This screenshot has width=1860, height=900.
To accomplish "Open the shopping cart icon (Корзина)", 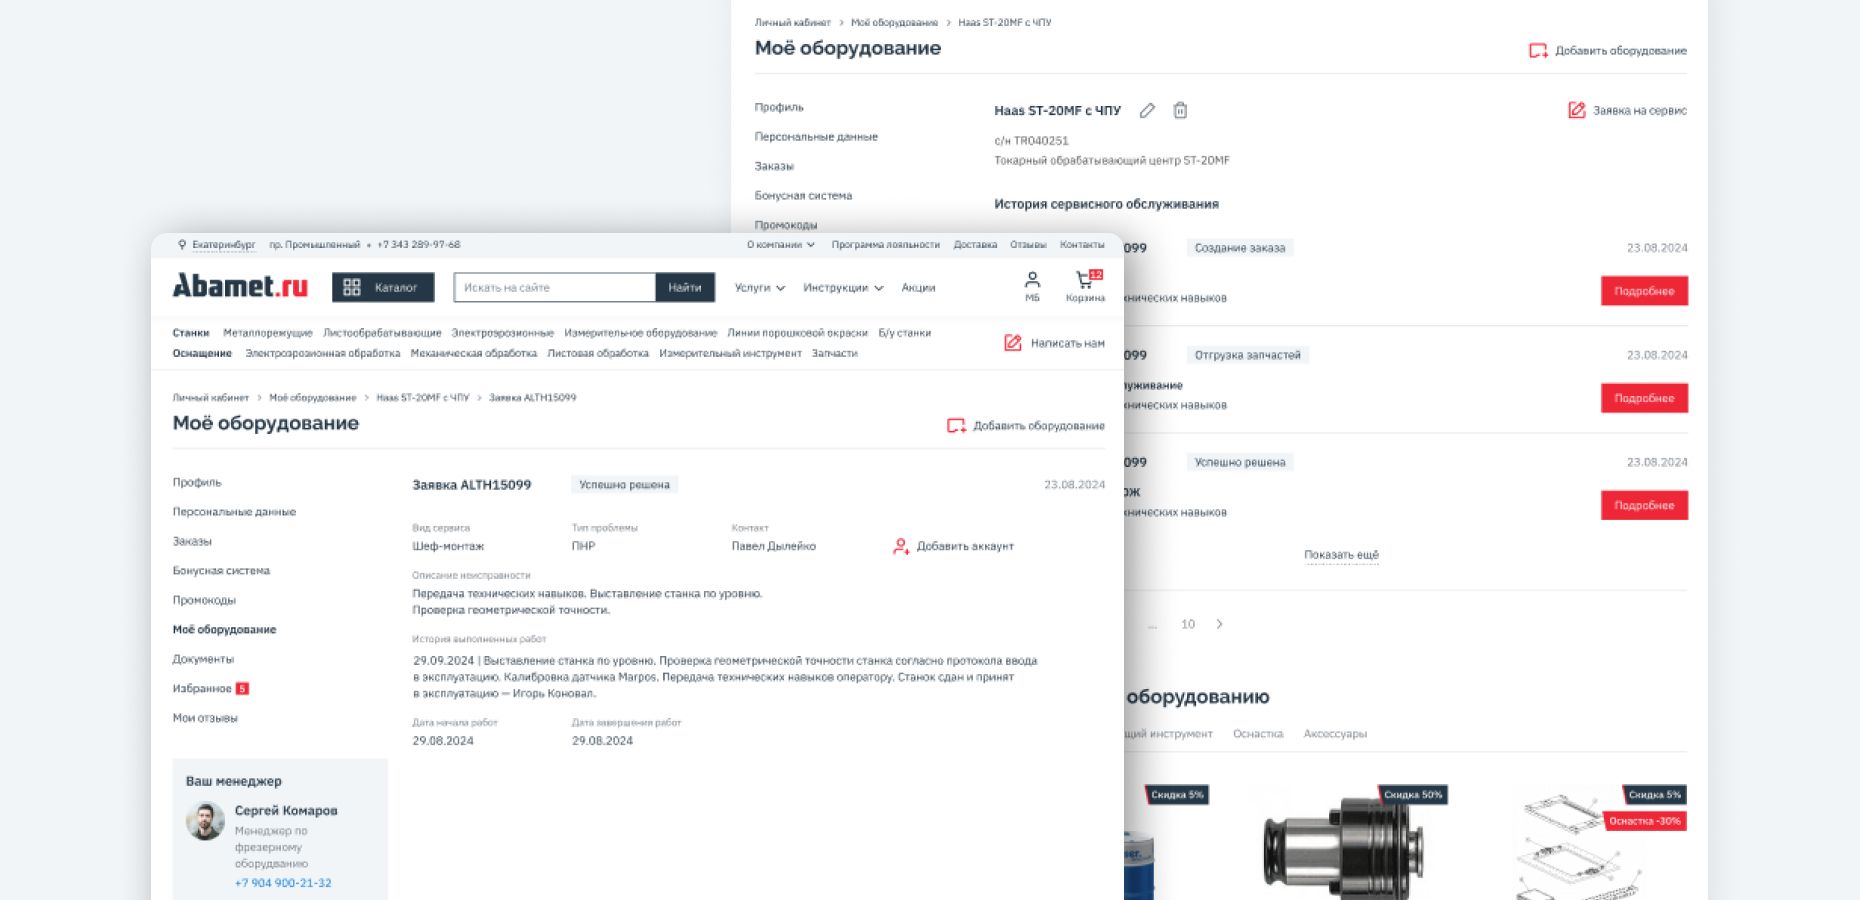I will tap(1085, 281).
